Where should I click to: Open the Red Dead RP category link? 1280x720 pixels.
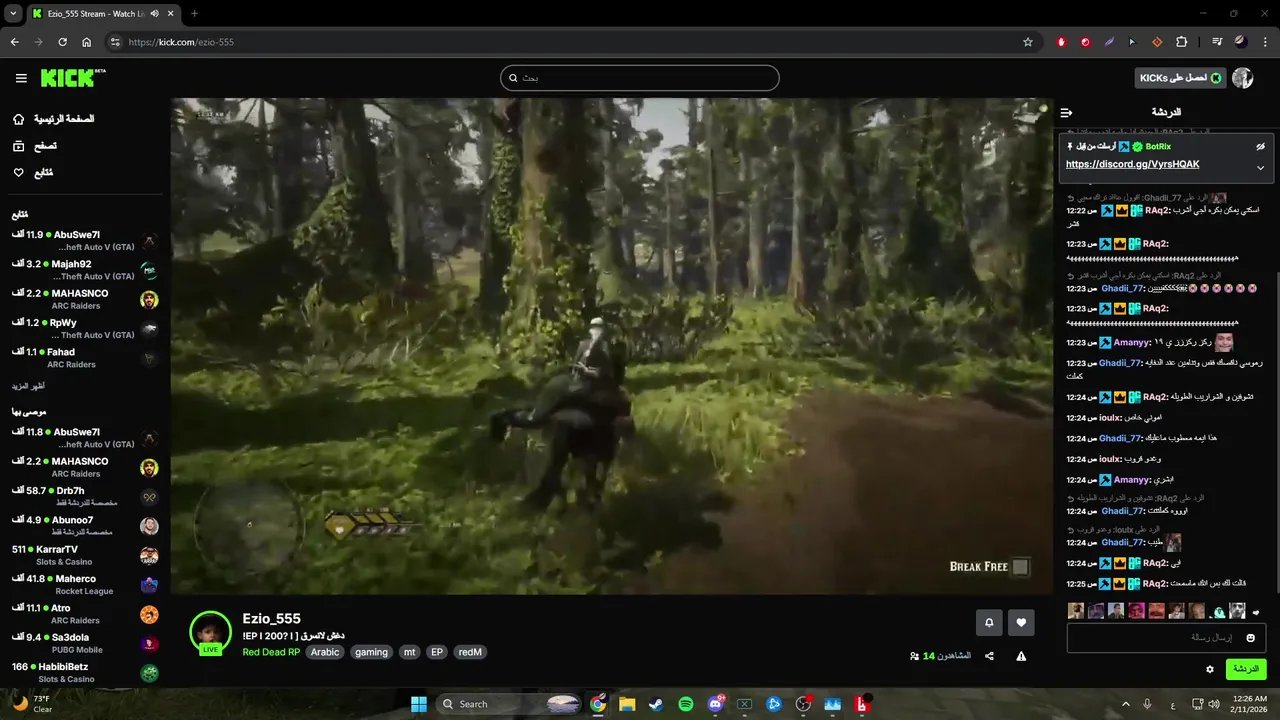click(271, 652)
